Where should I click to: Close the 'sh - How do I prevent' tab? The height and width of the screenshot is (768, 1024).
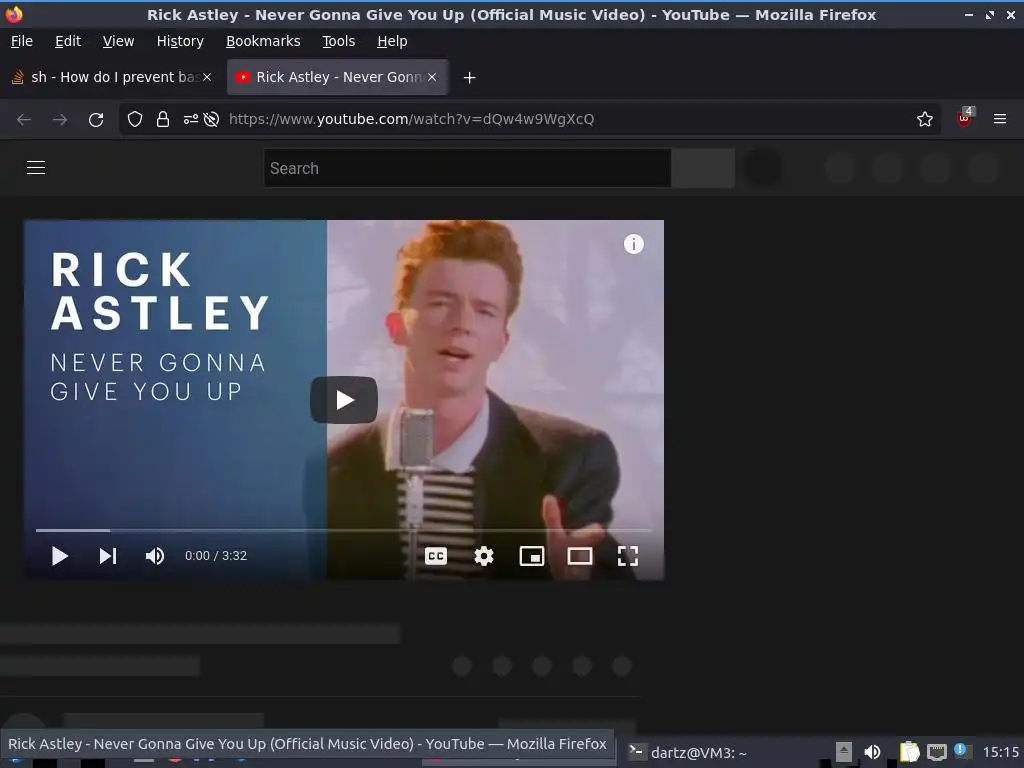click(x=207, y=77)
